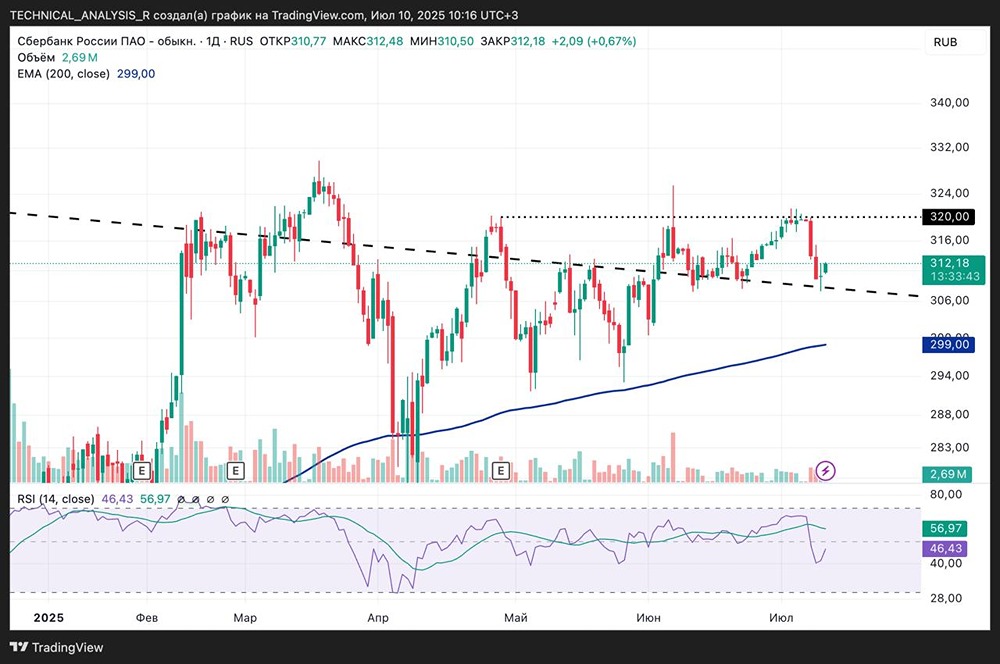This screenshot has width=1000, height=664.
Task: Click the 332,00 price axis tick
Action: pyautogui.click(x=950, y=147)
